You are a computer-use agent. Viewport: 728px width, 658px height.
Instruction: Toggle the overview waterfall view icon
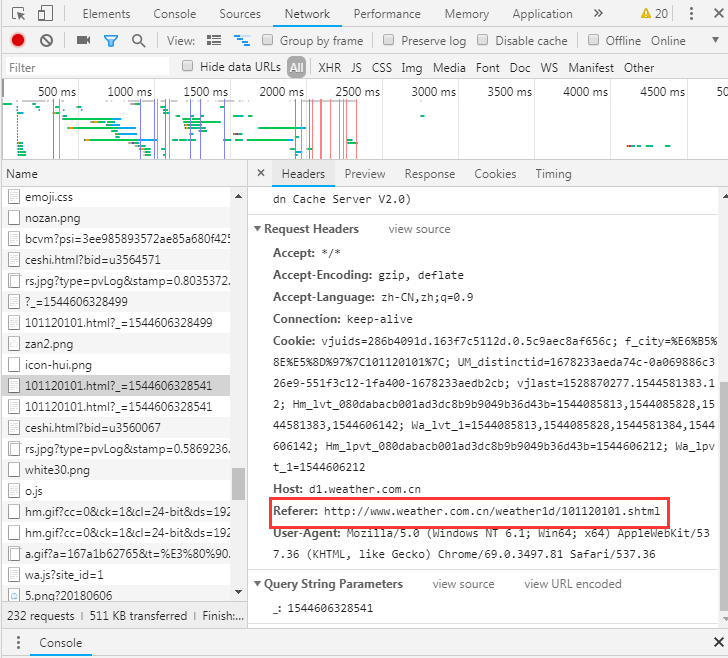pyautogui.click(x=242, y=40)
